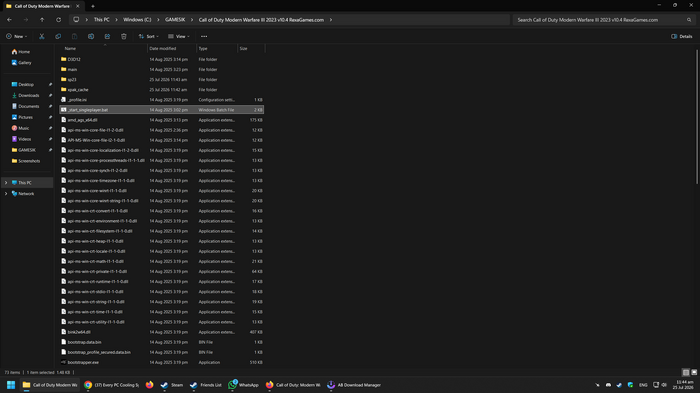Click the Copy icon in toolbar
This screenshot has height=393, width=700.
(58, 36)
